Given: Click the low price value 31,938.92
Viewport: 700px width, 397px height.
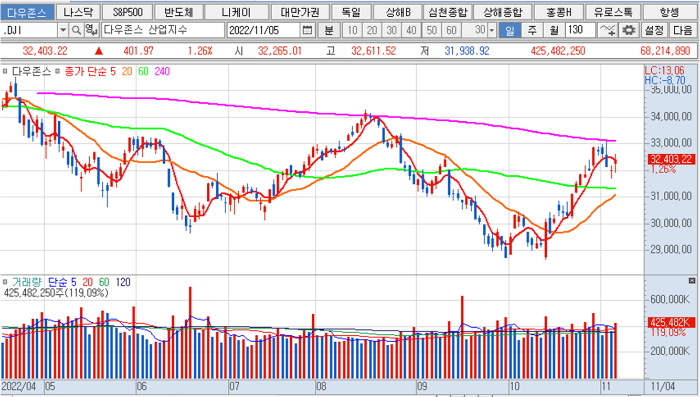Looking at the screenshot, I should tap(467, 51).
